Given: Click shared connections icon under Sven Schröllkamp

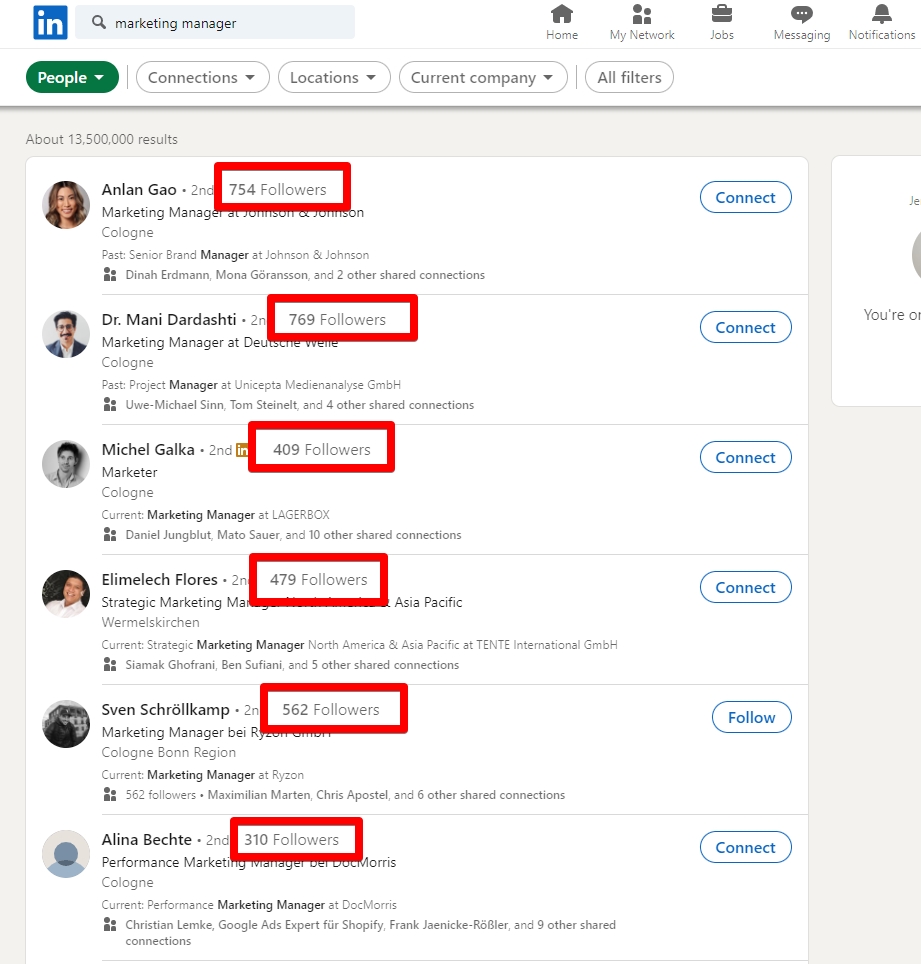Looking at the screenshot, I should pos(110,794).
